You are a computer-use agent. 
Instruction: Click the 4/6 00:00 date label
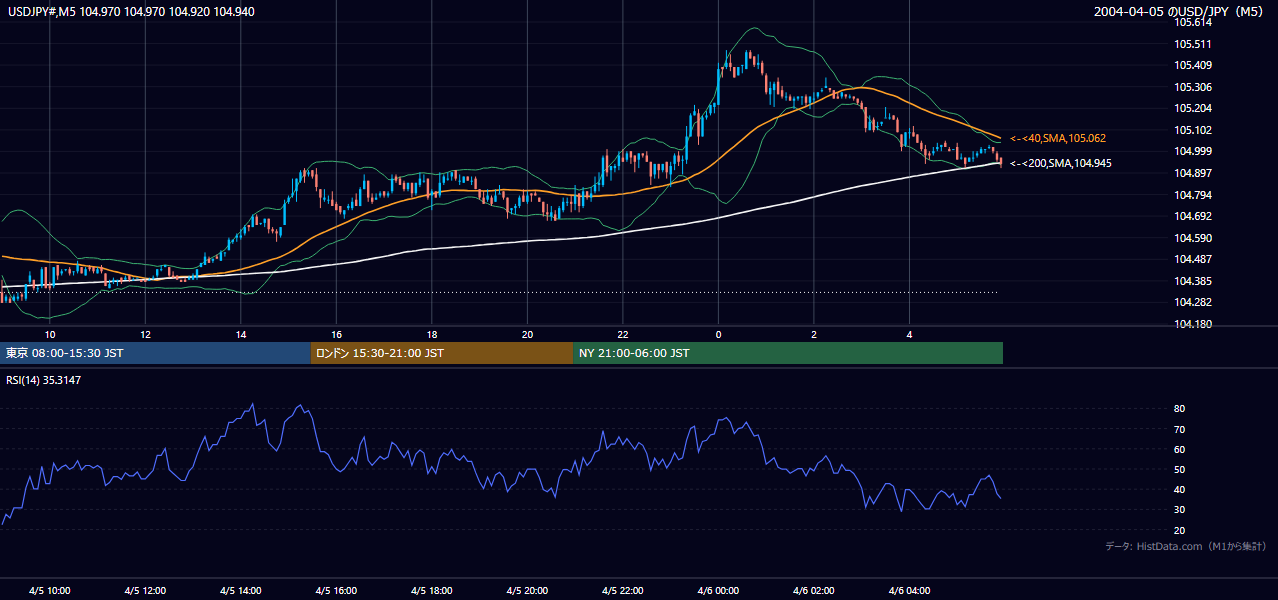click(718, 591)
